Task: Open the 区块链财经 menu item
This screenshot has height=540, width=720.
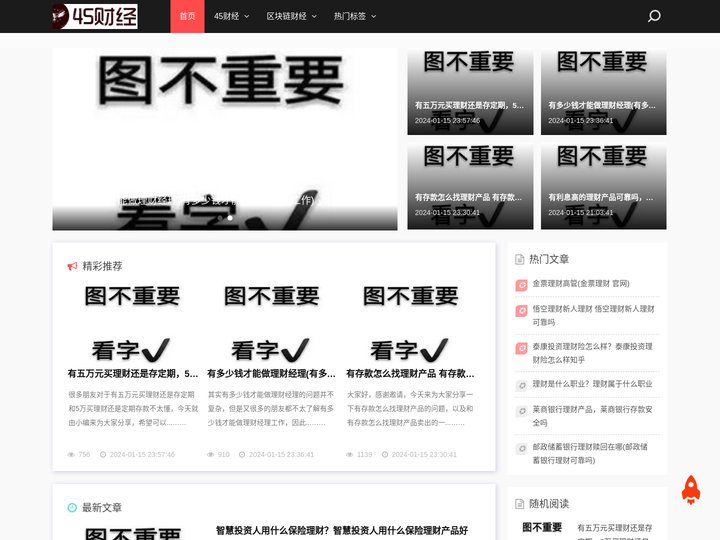Action: 287,17
